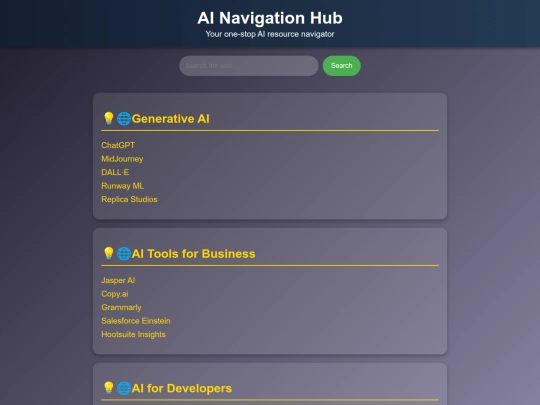
Task: Click the globe icon beside AI Tools for Business
Action: tap(124, 254)
